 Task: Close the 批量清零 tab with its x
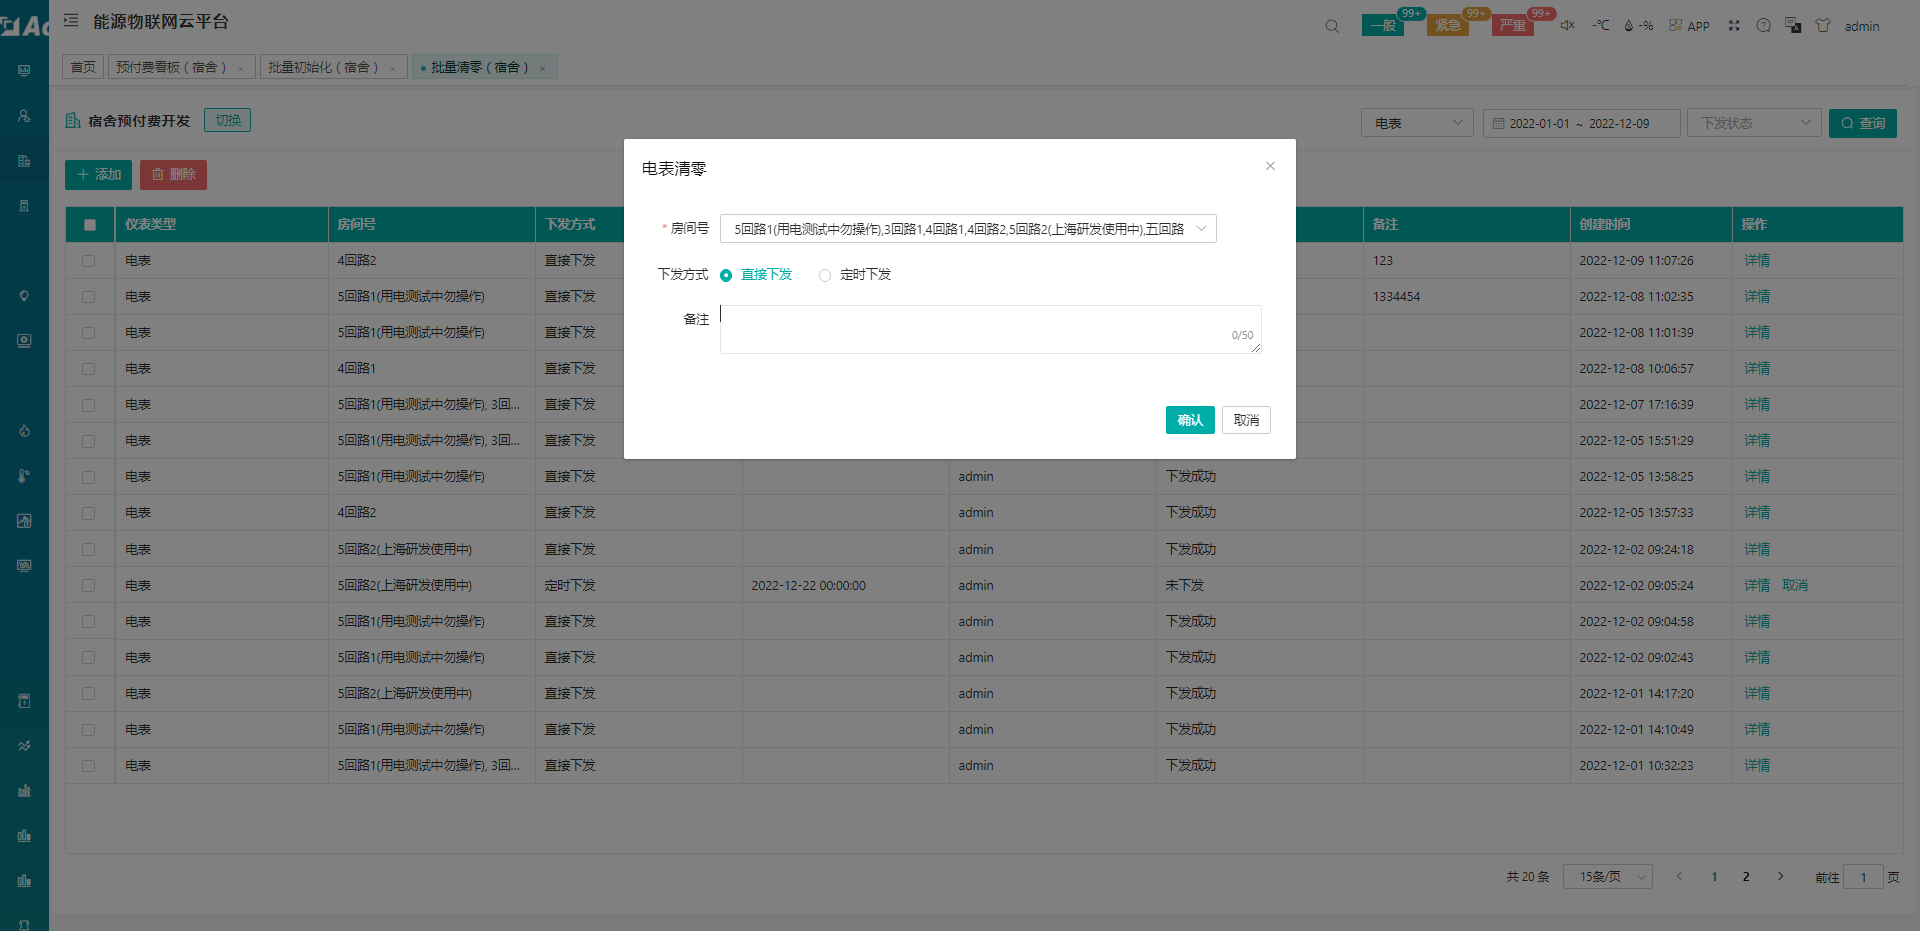[543, 68]
